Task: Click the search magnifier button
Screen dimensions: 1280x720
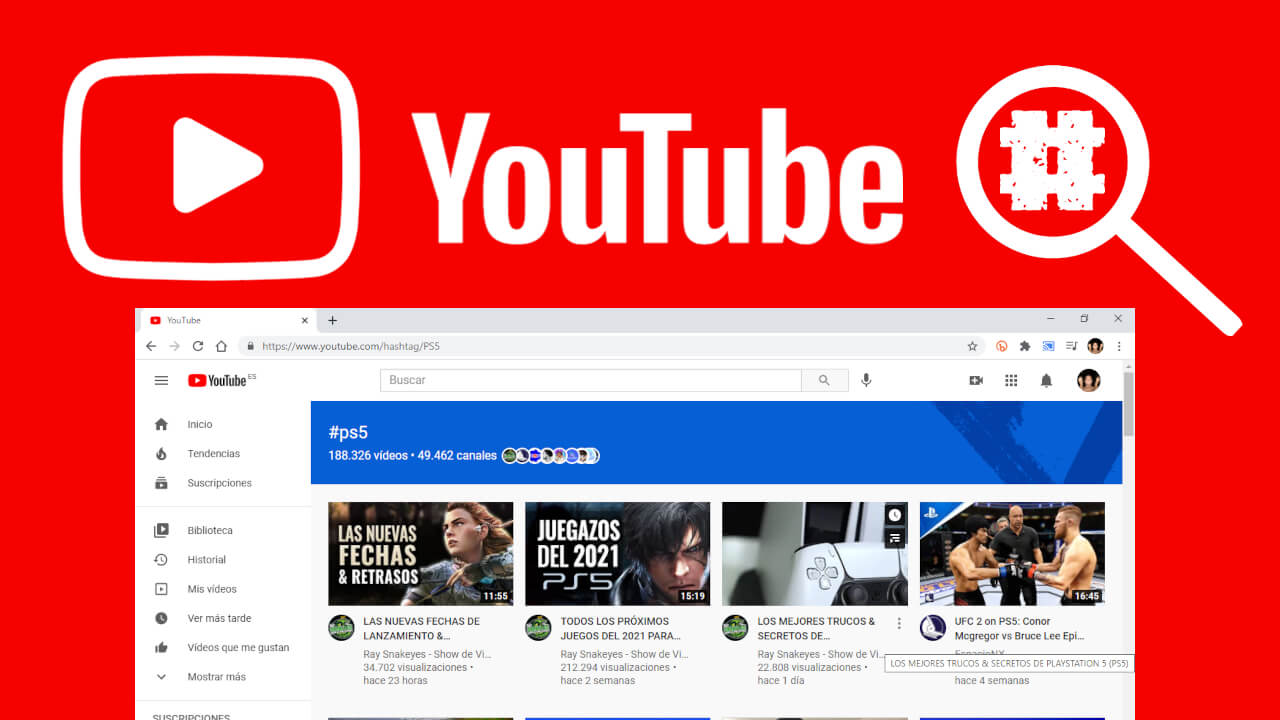Action: point(824,380)
